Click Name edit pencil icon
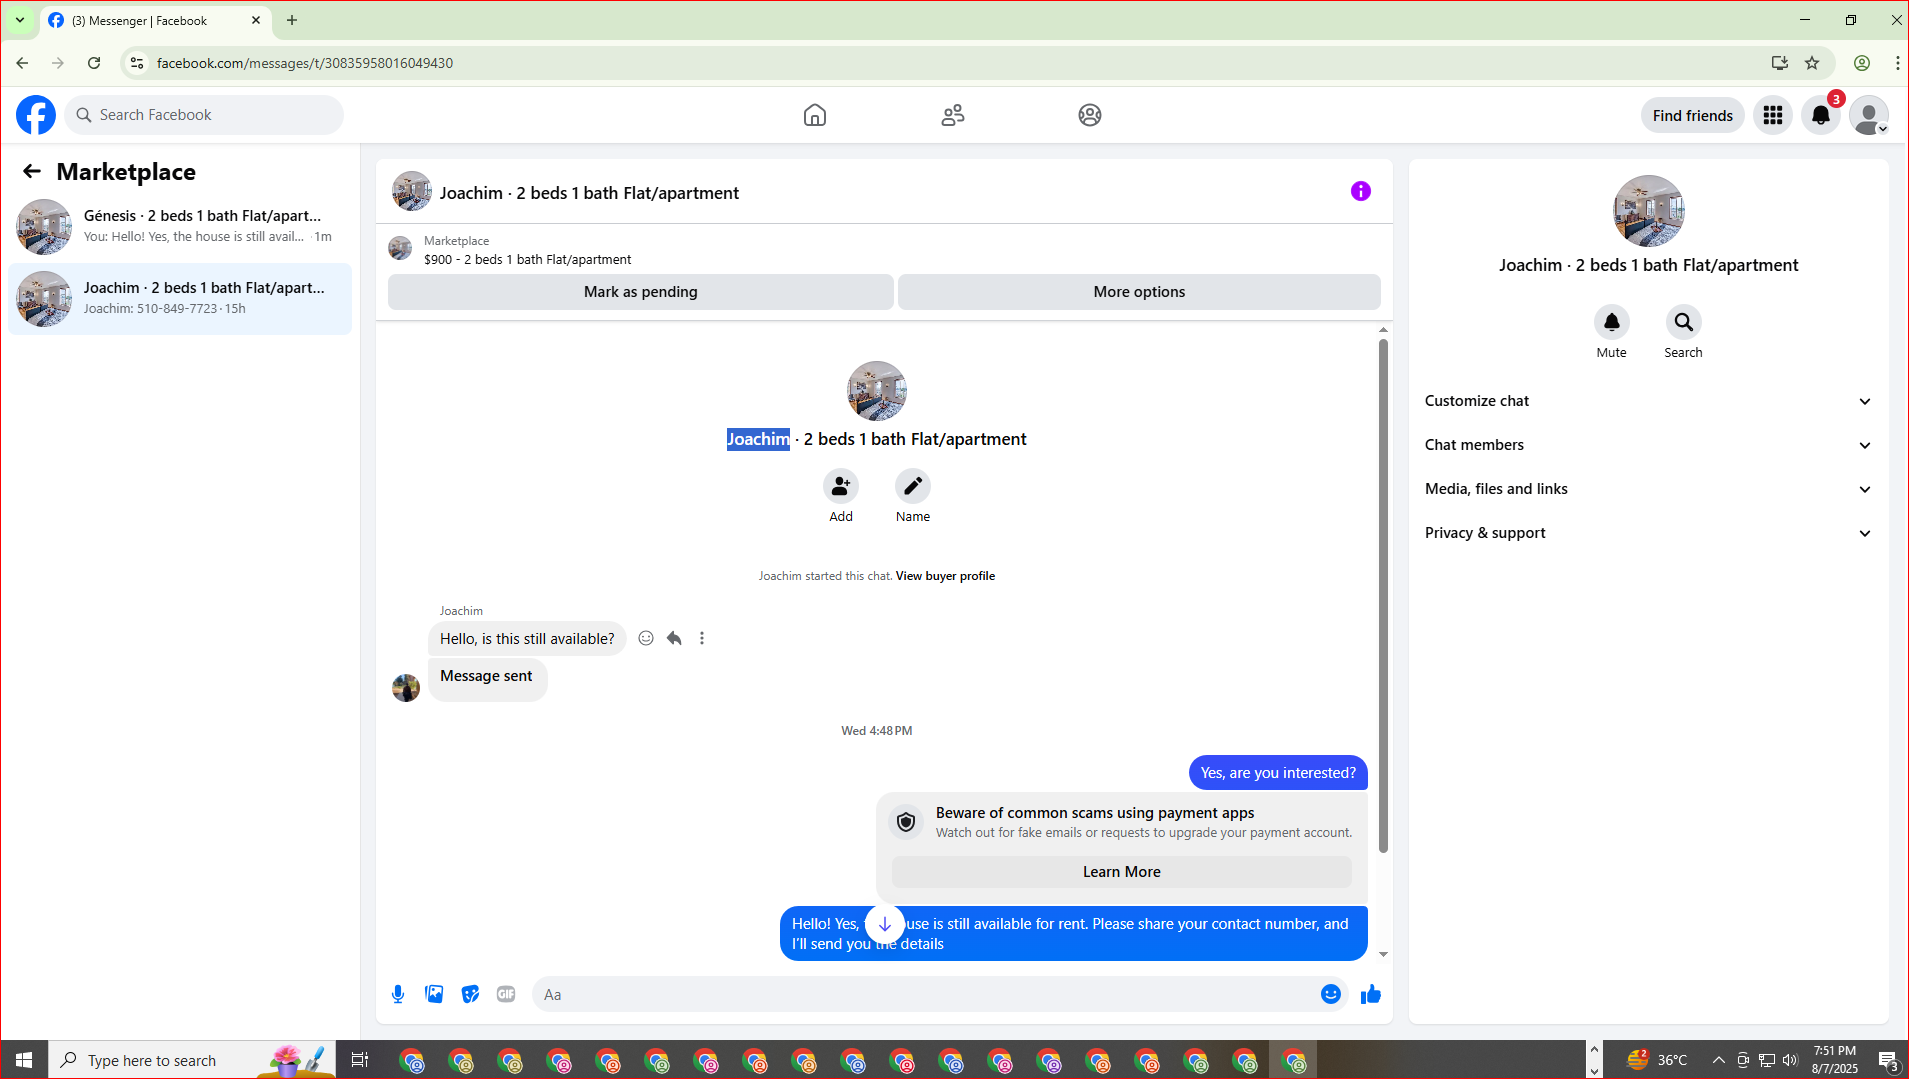This screenshot has height=1079, width=1909. (913, 486)
